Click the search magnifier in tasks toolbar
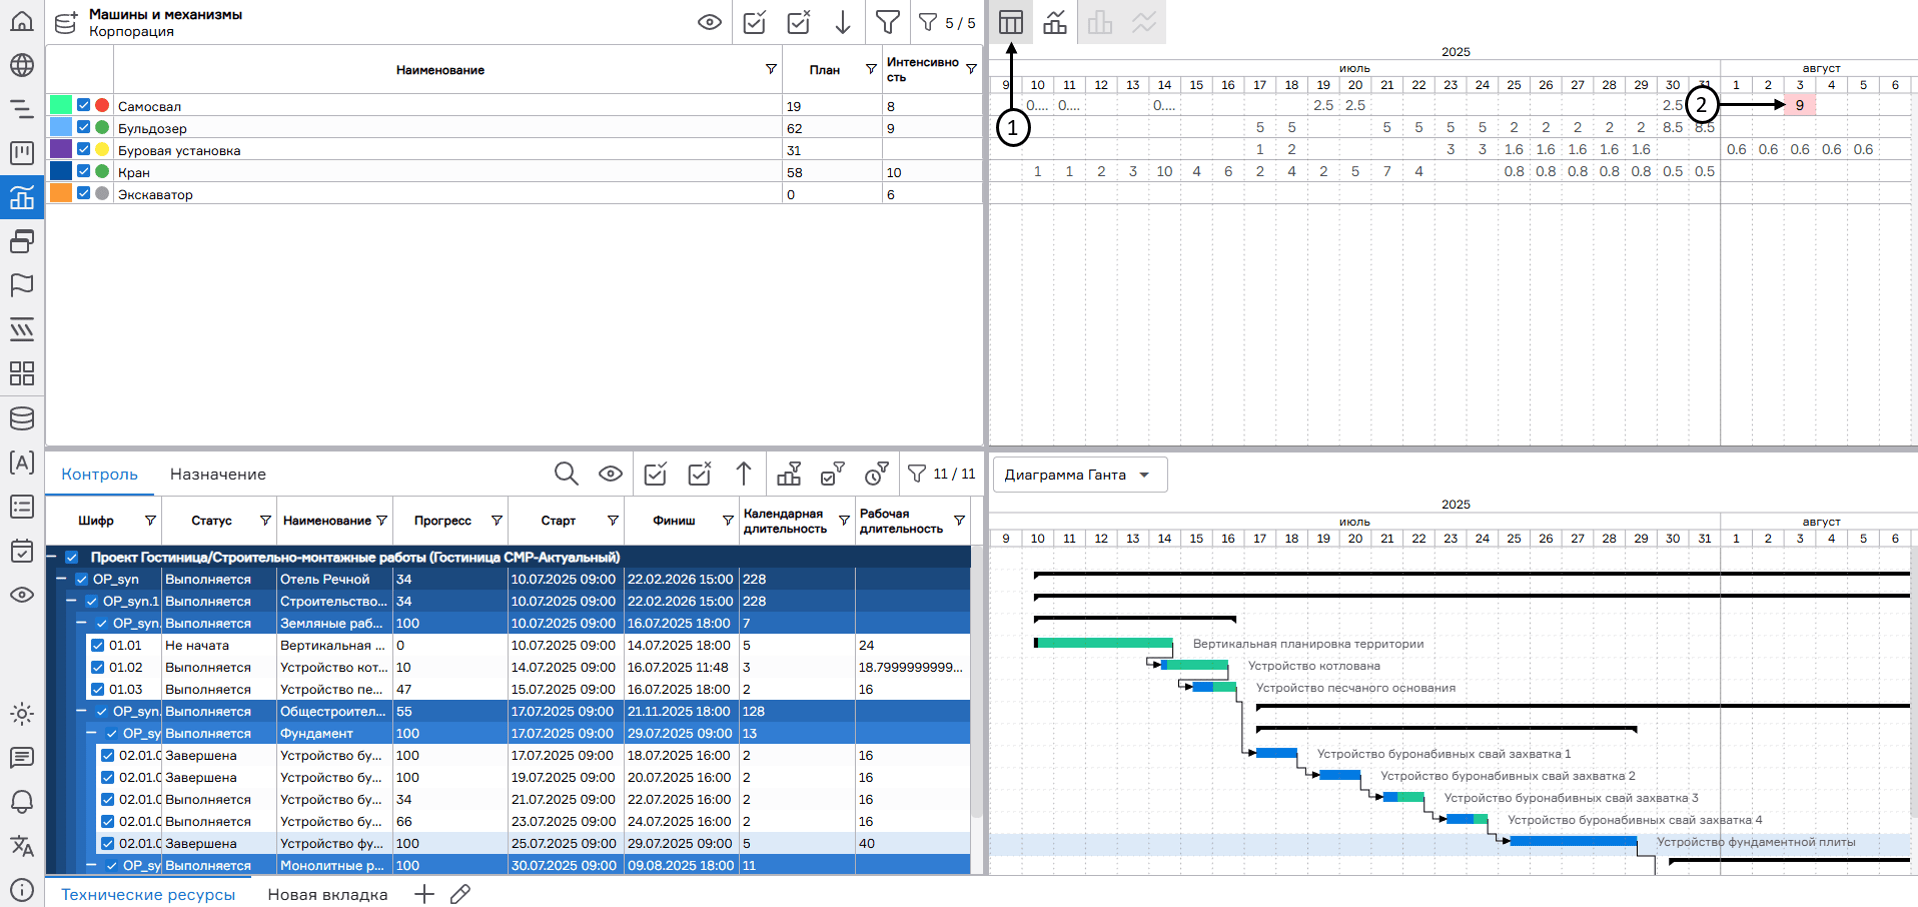The width and height of the screenshot is (1918, 907). click(x=566, y=474)
